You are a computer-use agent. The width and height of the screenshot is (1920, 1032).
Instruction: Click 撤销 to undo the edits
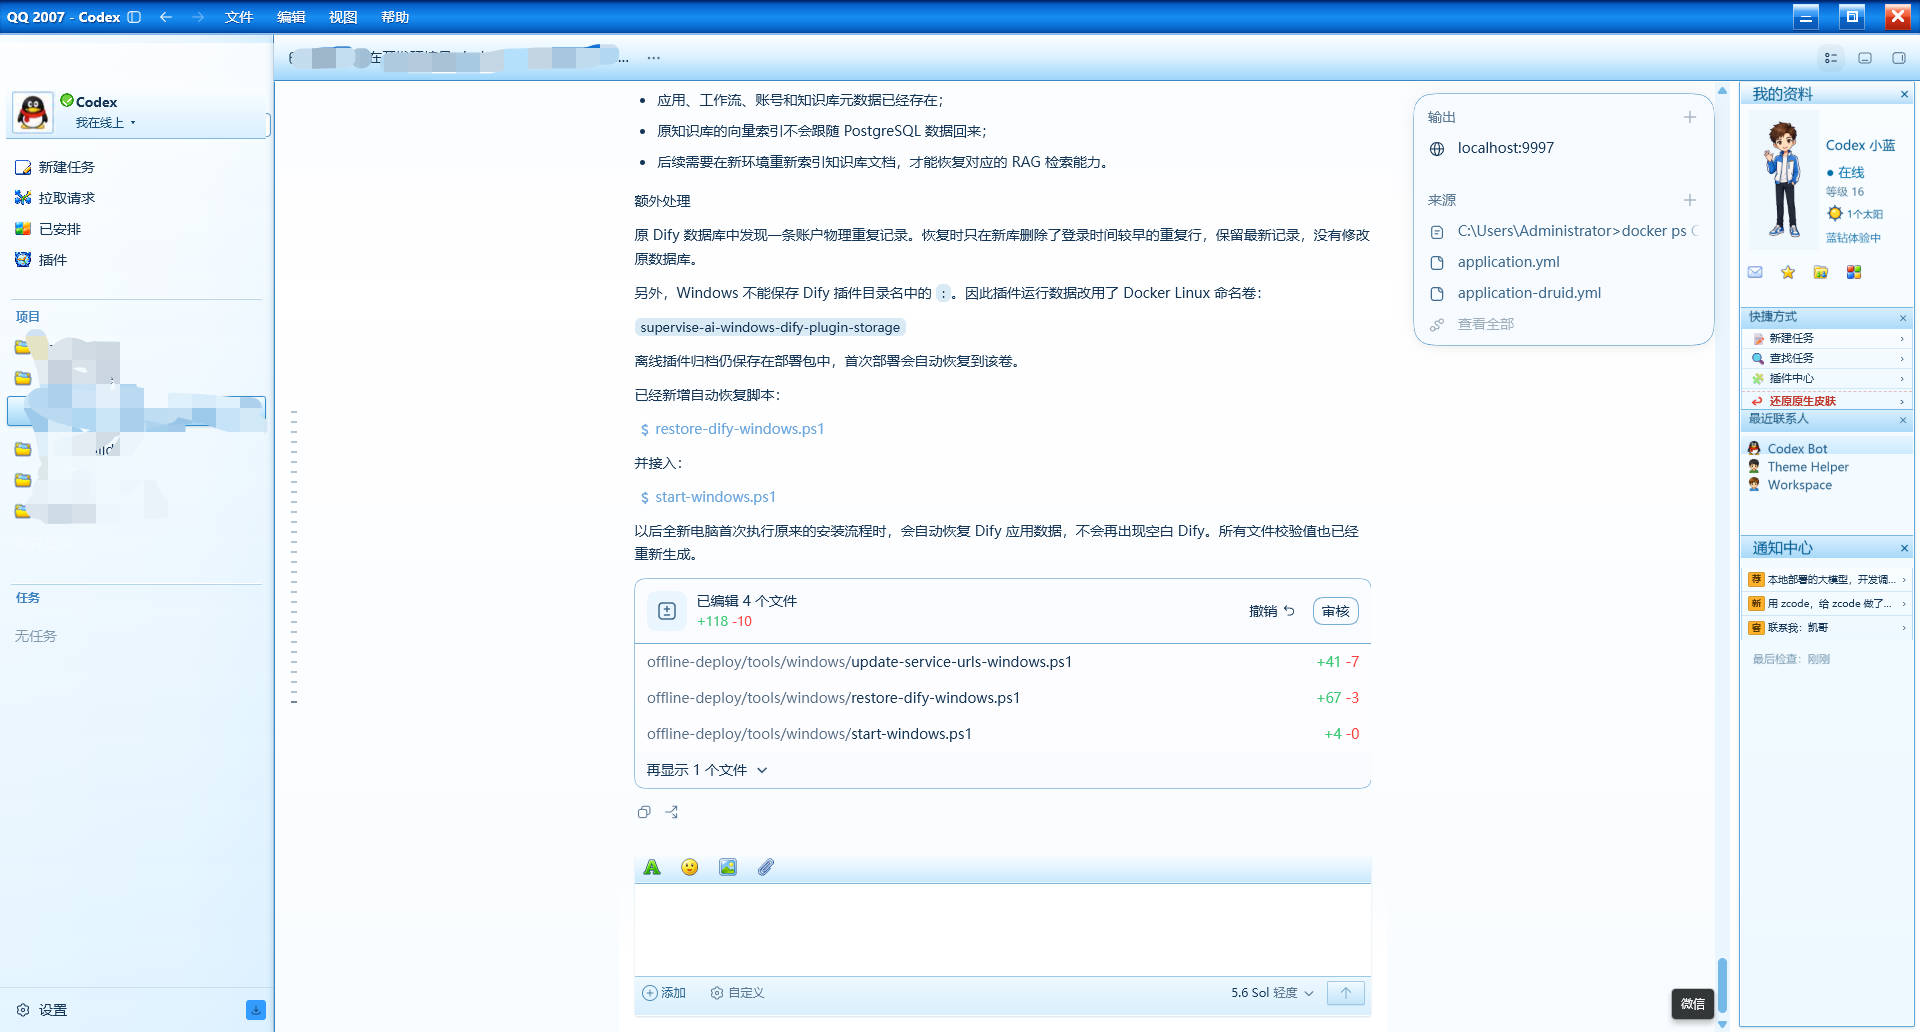(x=1271, y=611)
